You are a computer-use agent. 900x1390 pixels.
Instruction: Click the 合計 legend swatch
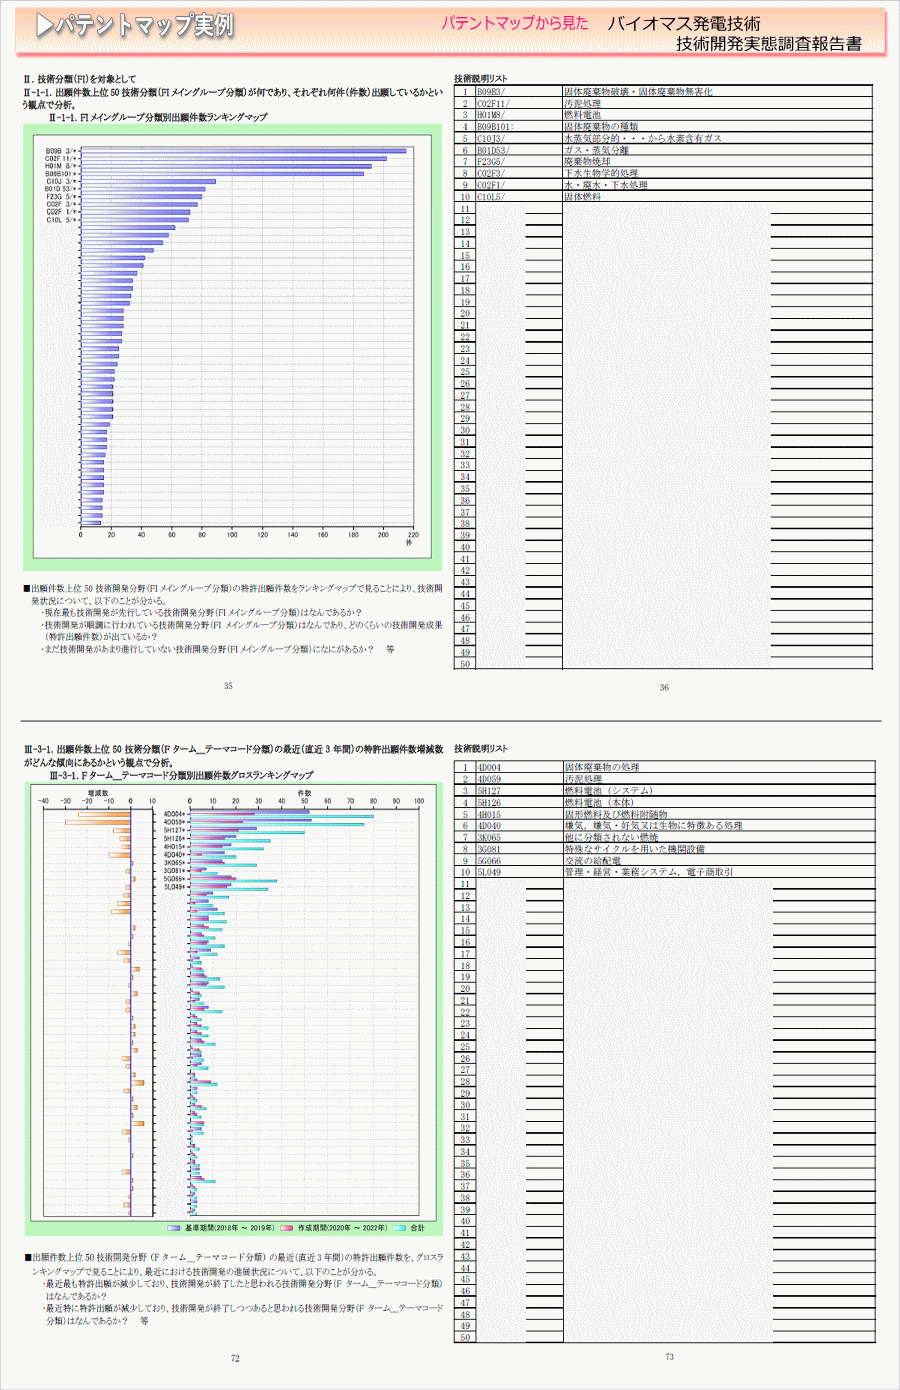pos(400,1228)
